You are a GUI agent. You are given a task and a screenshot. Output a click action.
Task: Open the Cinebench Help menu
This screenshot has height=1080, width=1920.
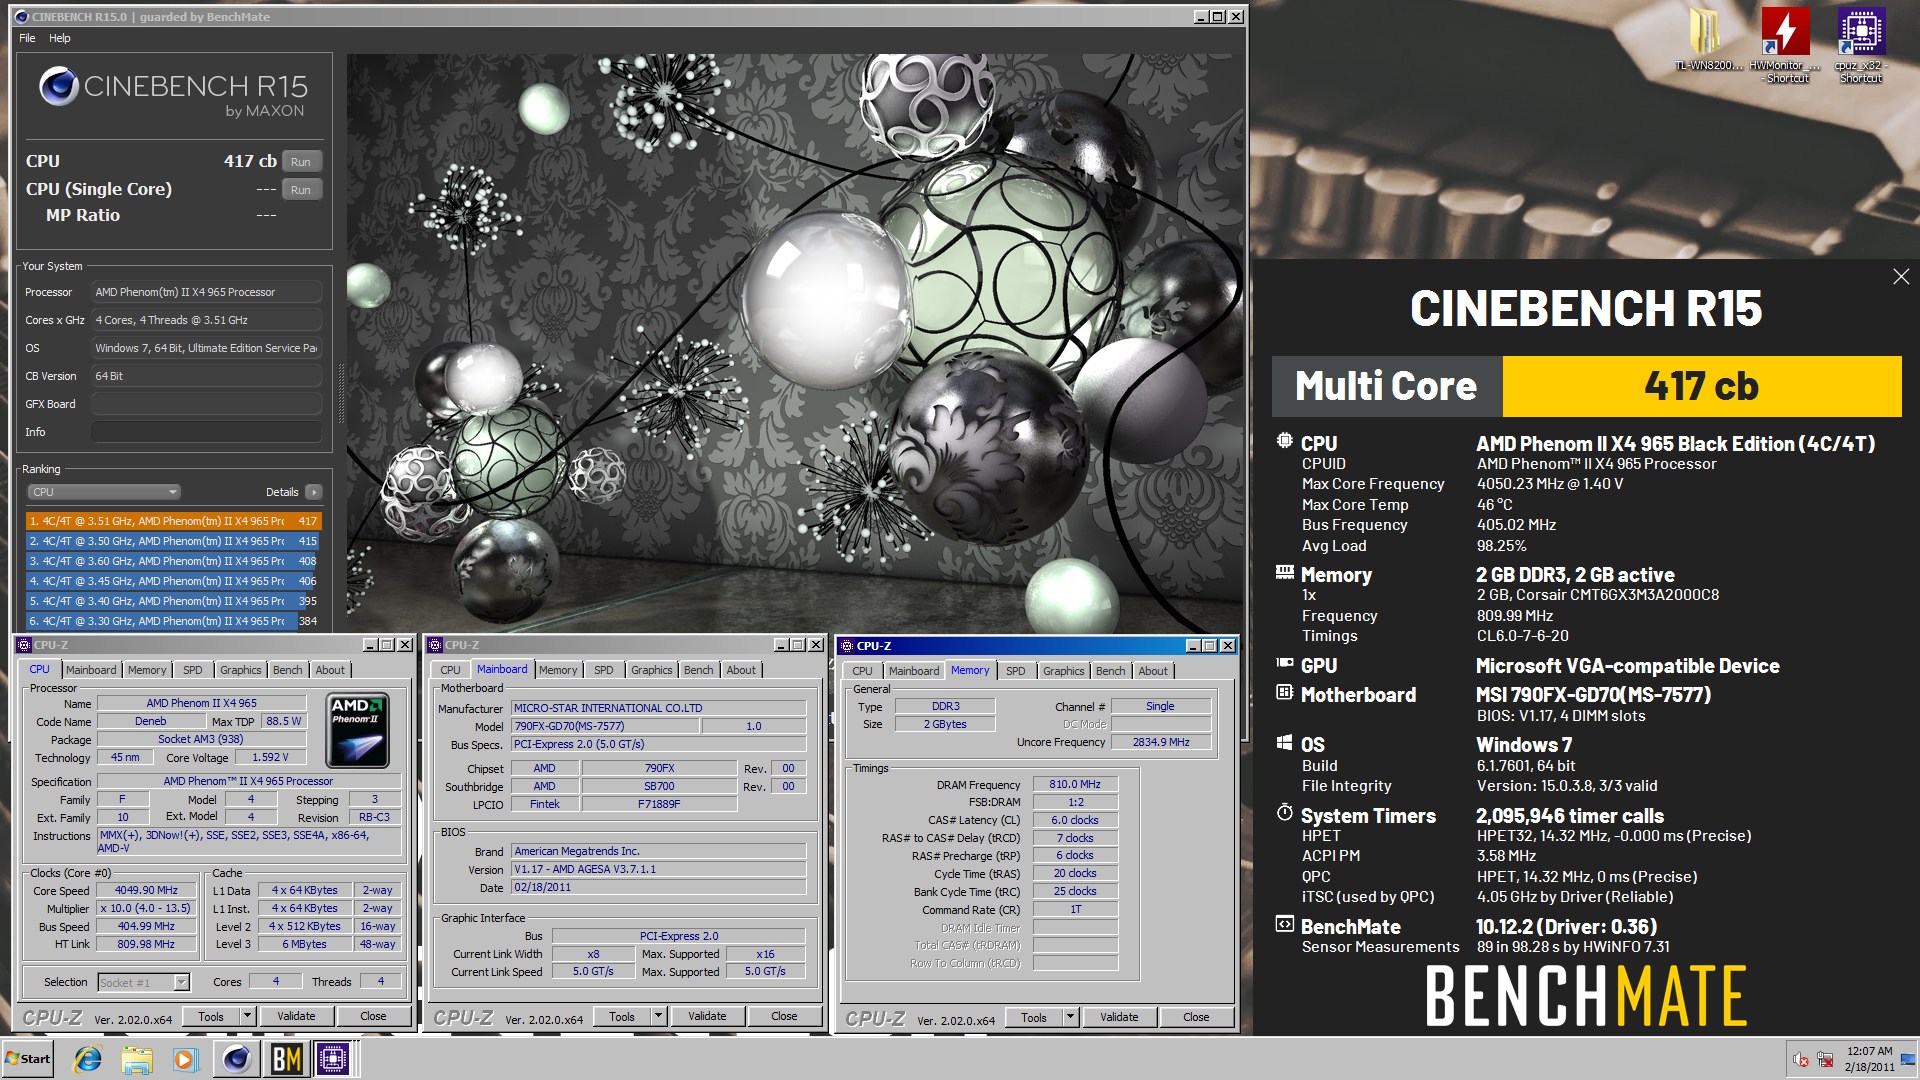60,38
